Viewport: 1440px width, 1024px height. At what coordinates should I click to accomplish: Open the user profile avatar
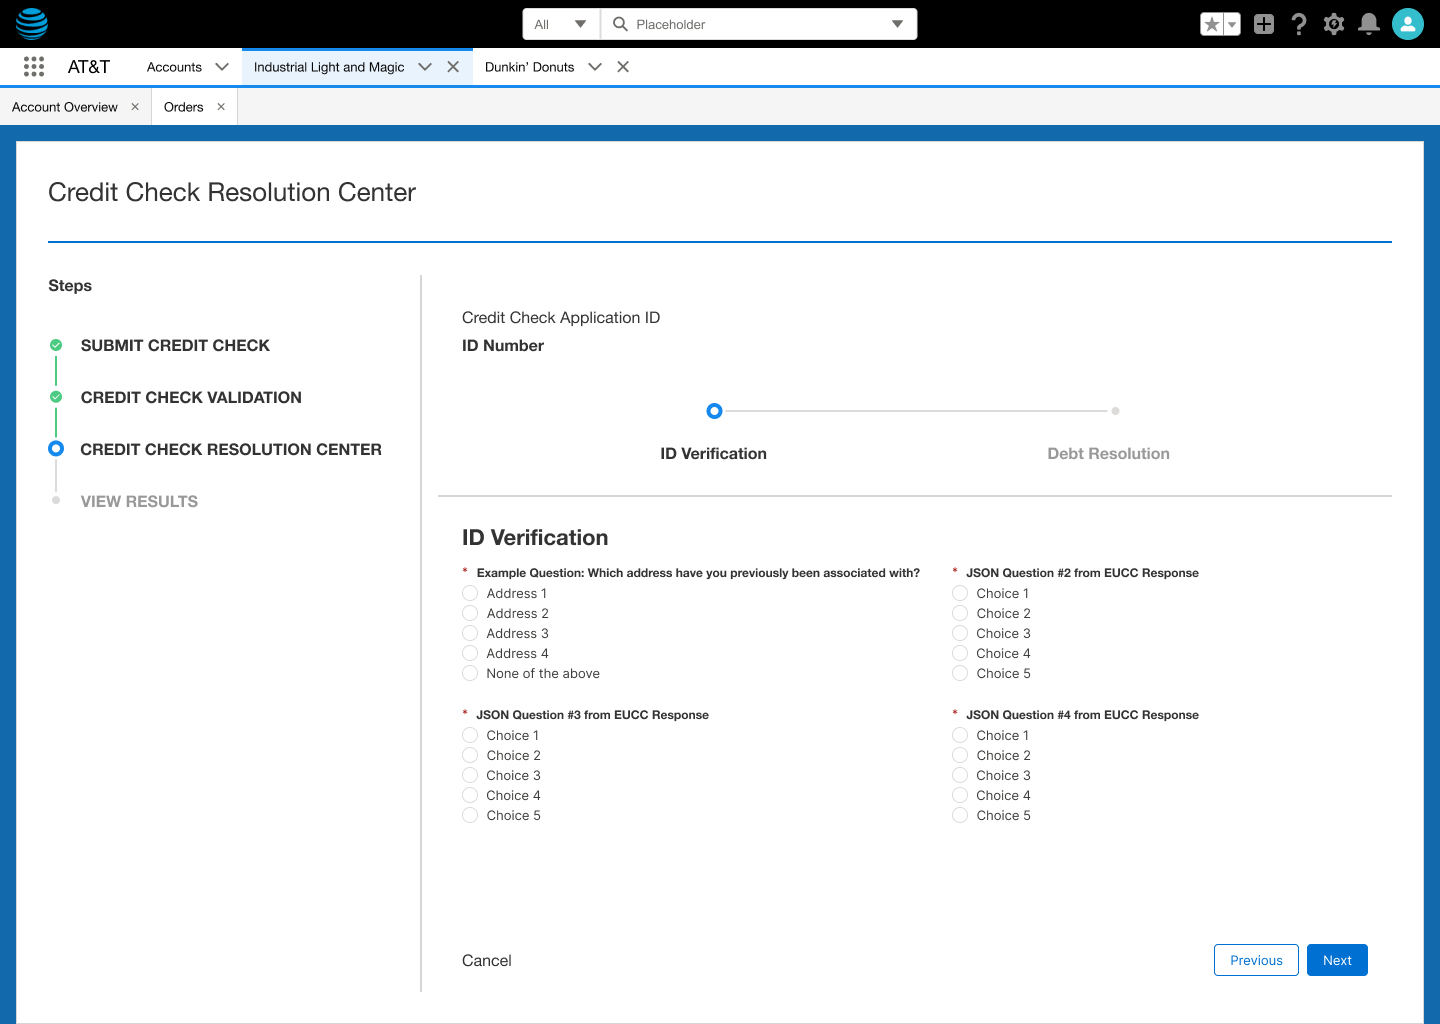tap(1407, 23)
